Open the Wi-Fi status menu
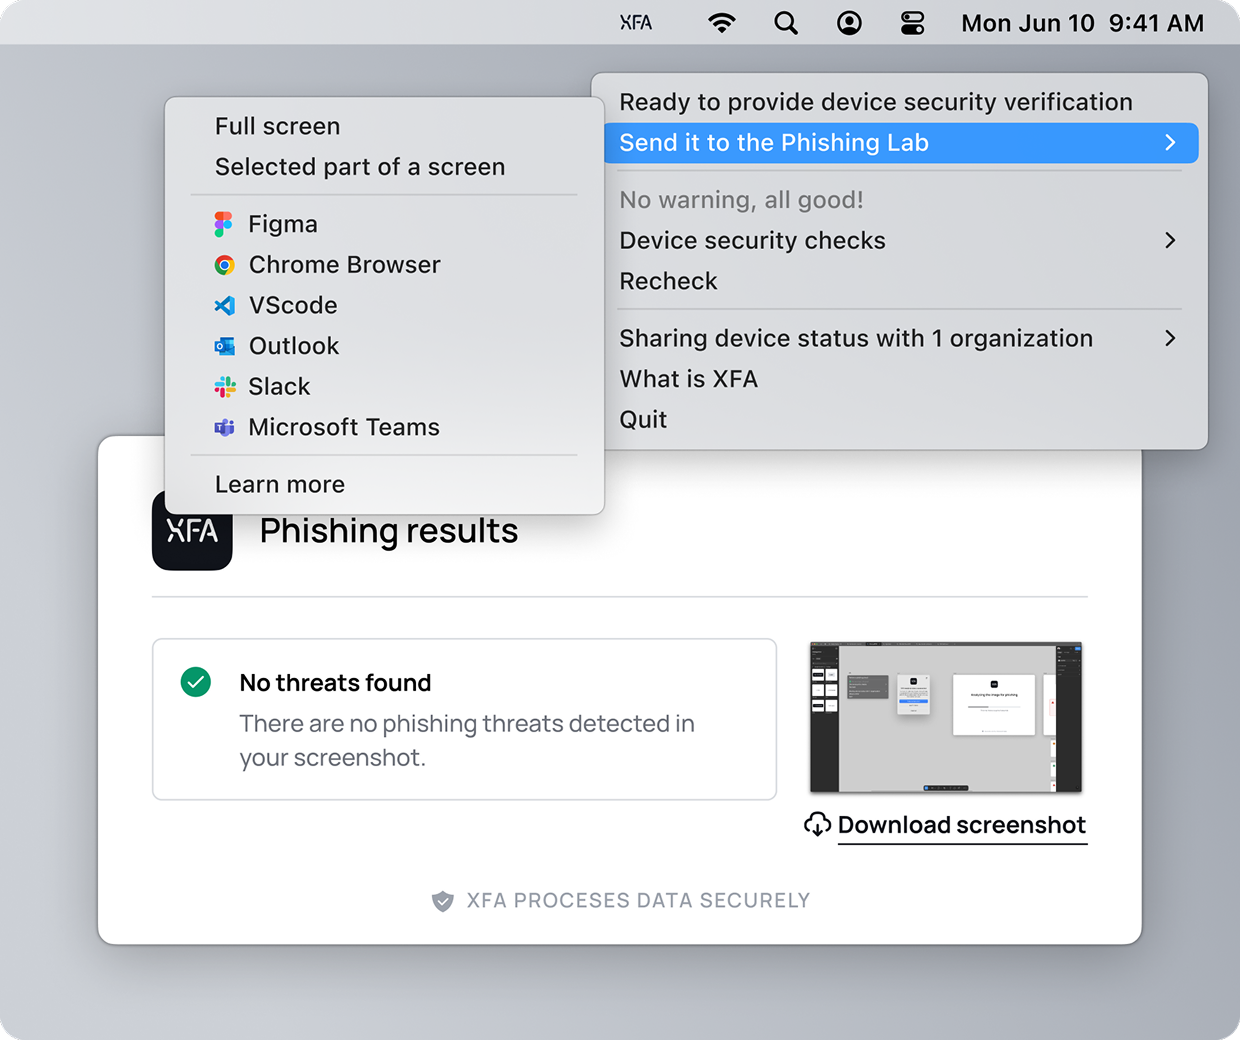 722,23
